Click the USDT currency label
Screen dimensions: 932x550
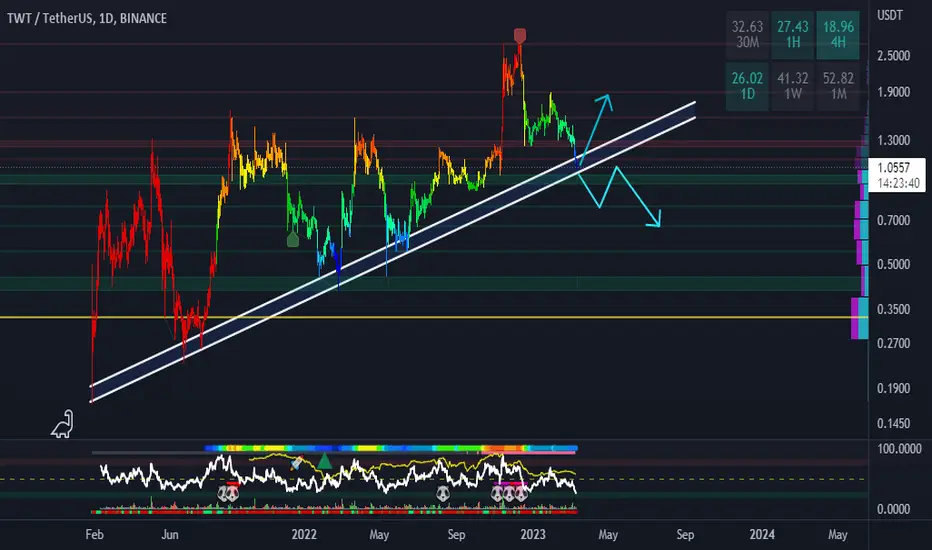[890, 15]
